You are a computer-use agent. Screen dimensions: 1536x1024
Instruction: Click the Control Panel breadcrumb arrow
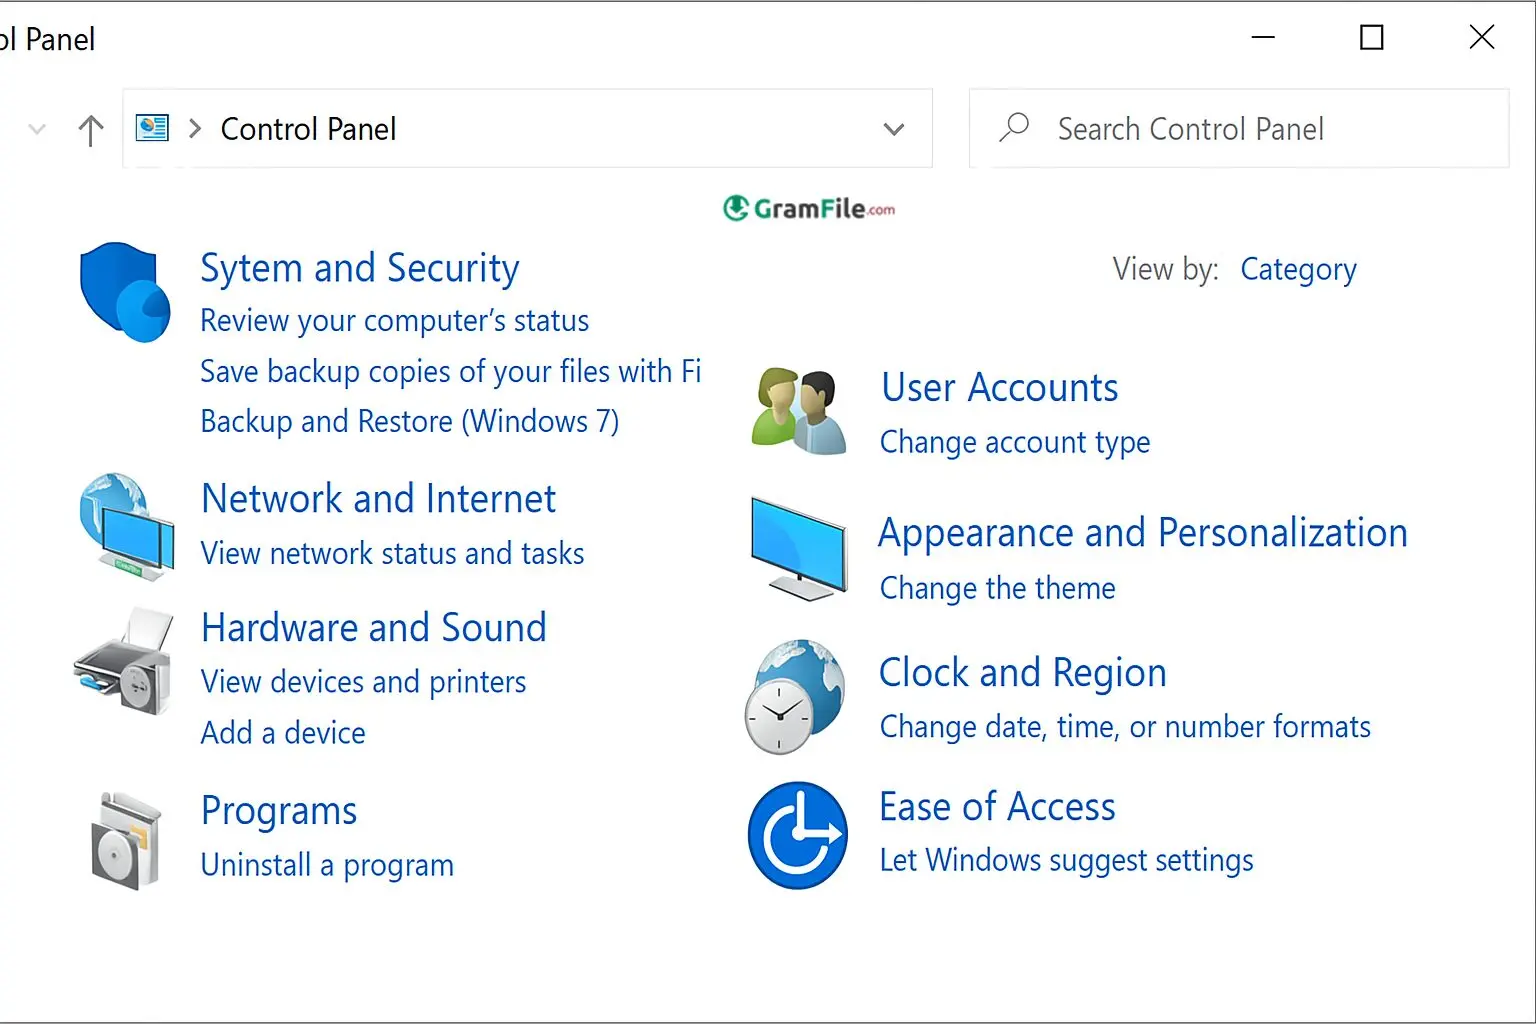196,129
